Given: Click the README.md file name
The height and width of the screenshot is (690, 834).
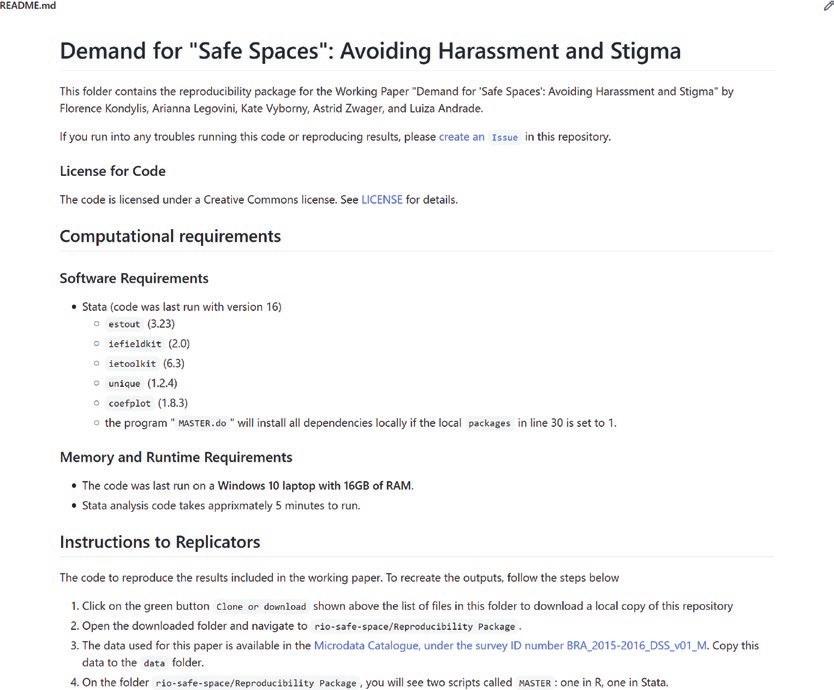Looking at the screenshot, I should [28, 6].
